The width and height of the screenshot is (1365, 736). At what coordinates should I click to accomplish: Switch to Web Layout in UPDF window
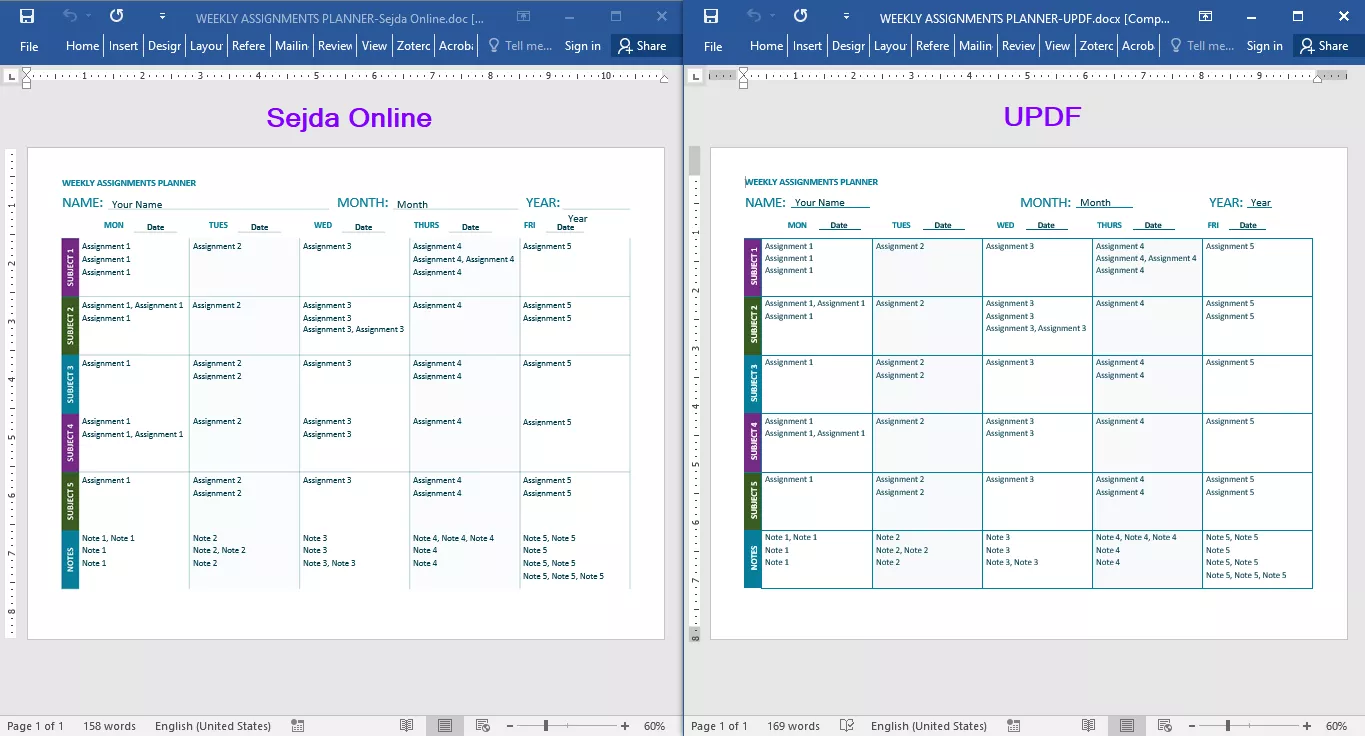click(1165, 726)
